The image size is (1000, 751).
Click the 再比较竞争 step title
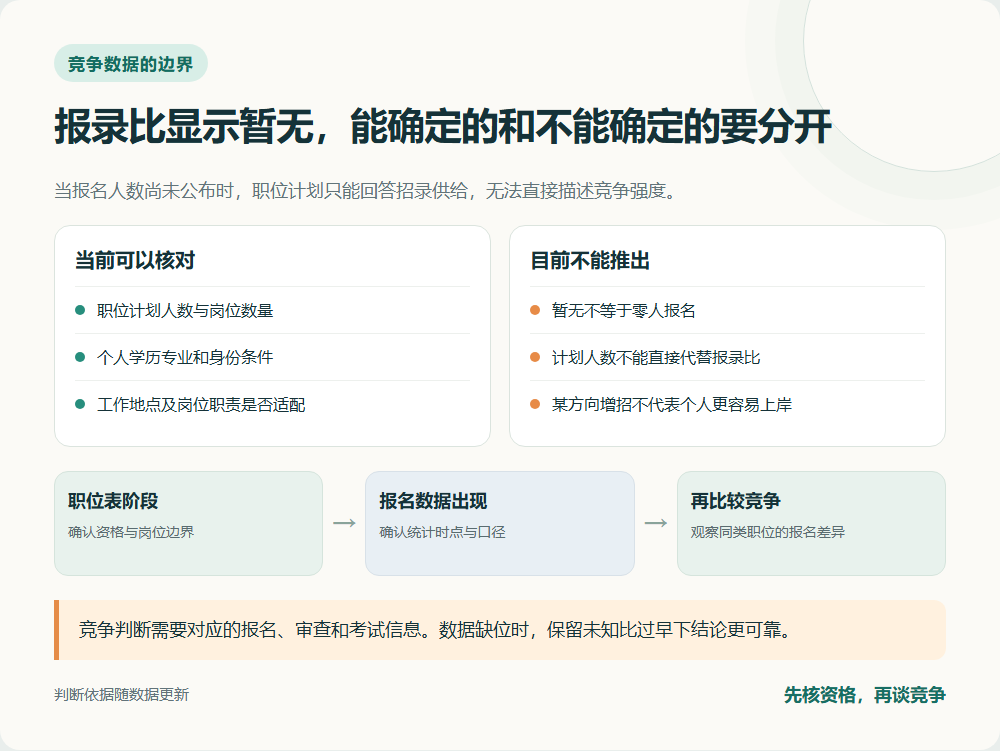click(x=735, y=501)
